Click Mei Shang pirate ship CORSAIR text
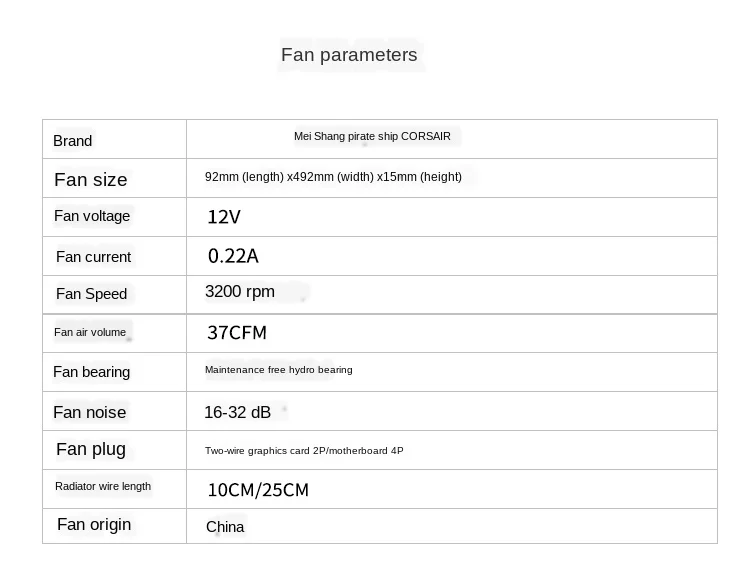The width and height of the screenshot is (750, 581). click(372, 136)
